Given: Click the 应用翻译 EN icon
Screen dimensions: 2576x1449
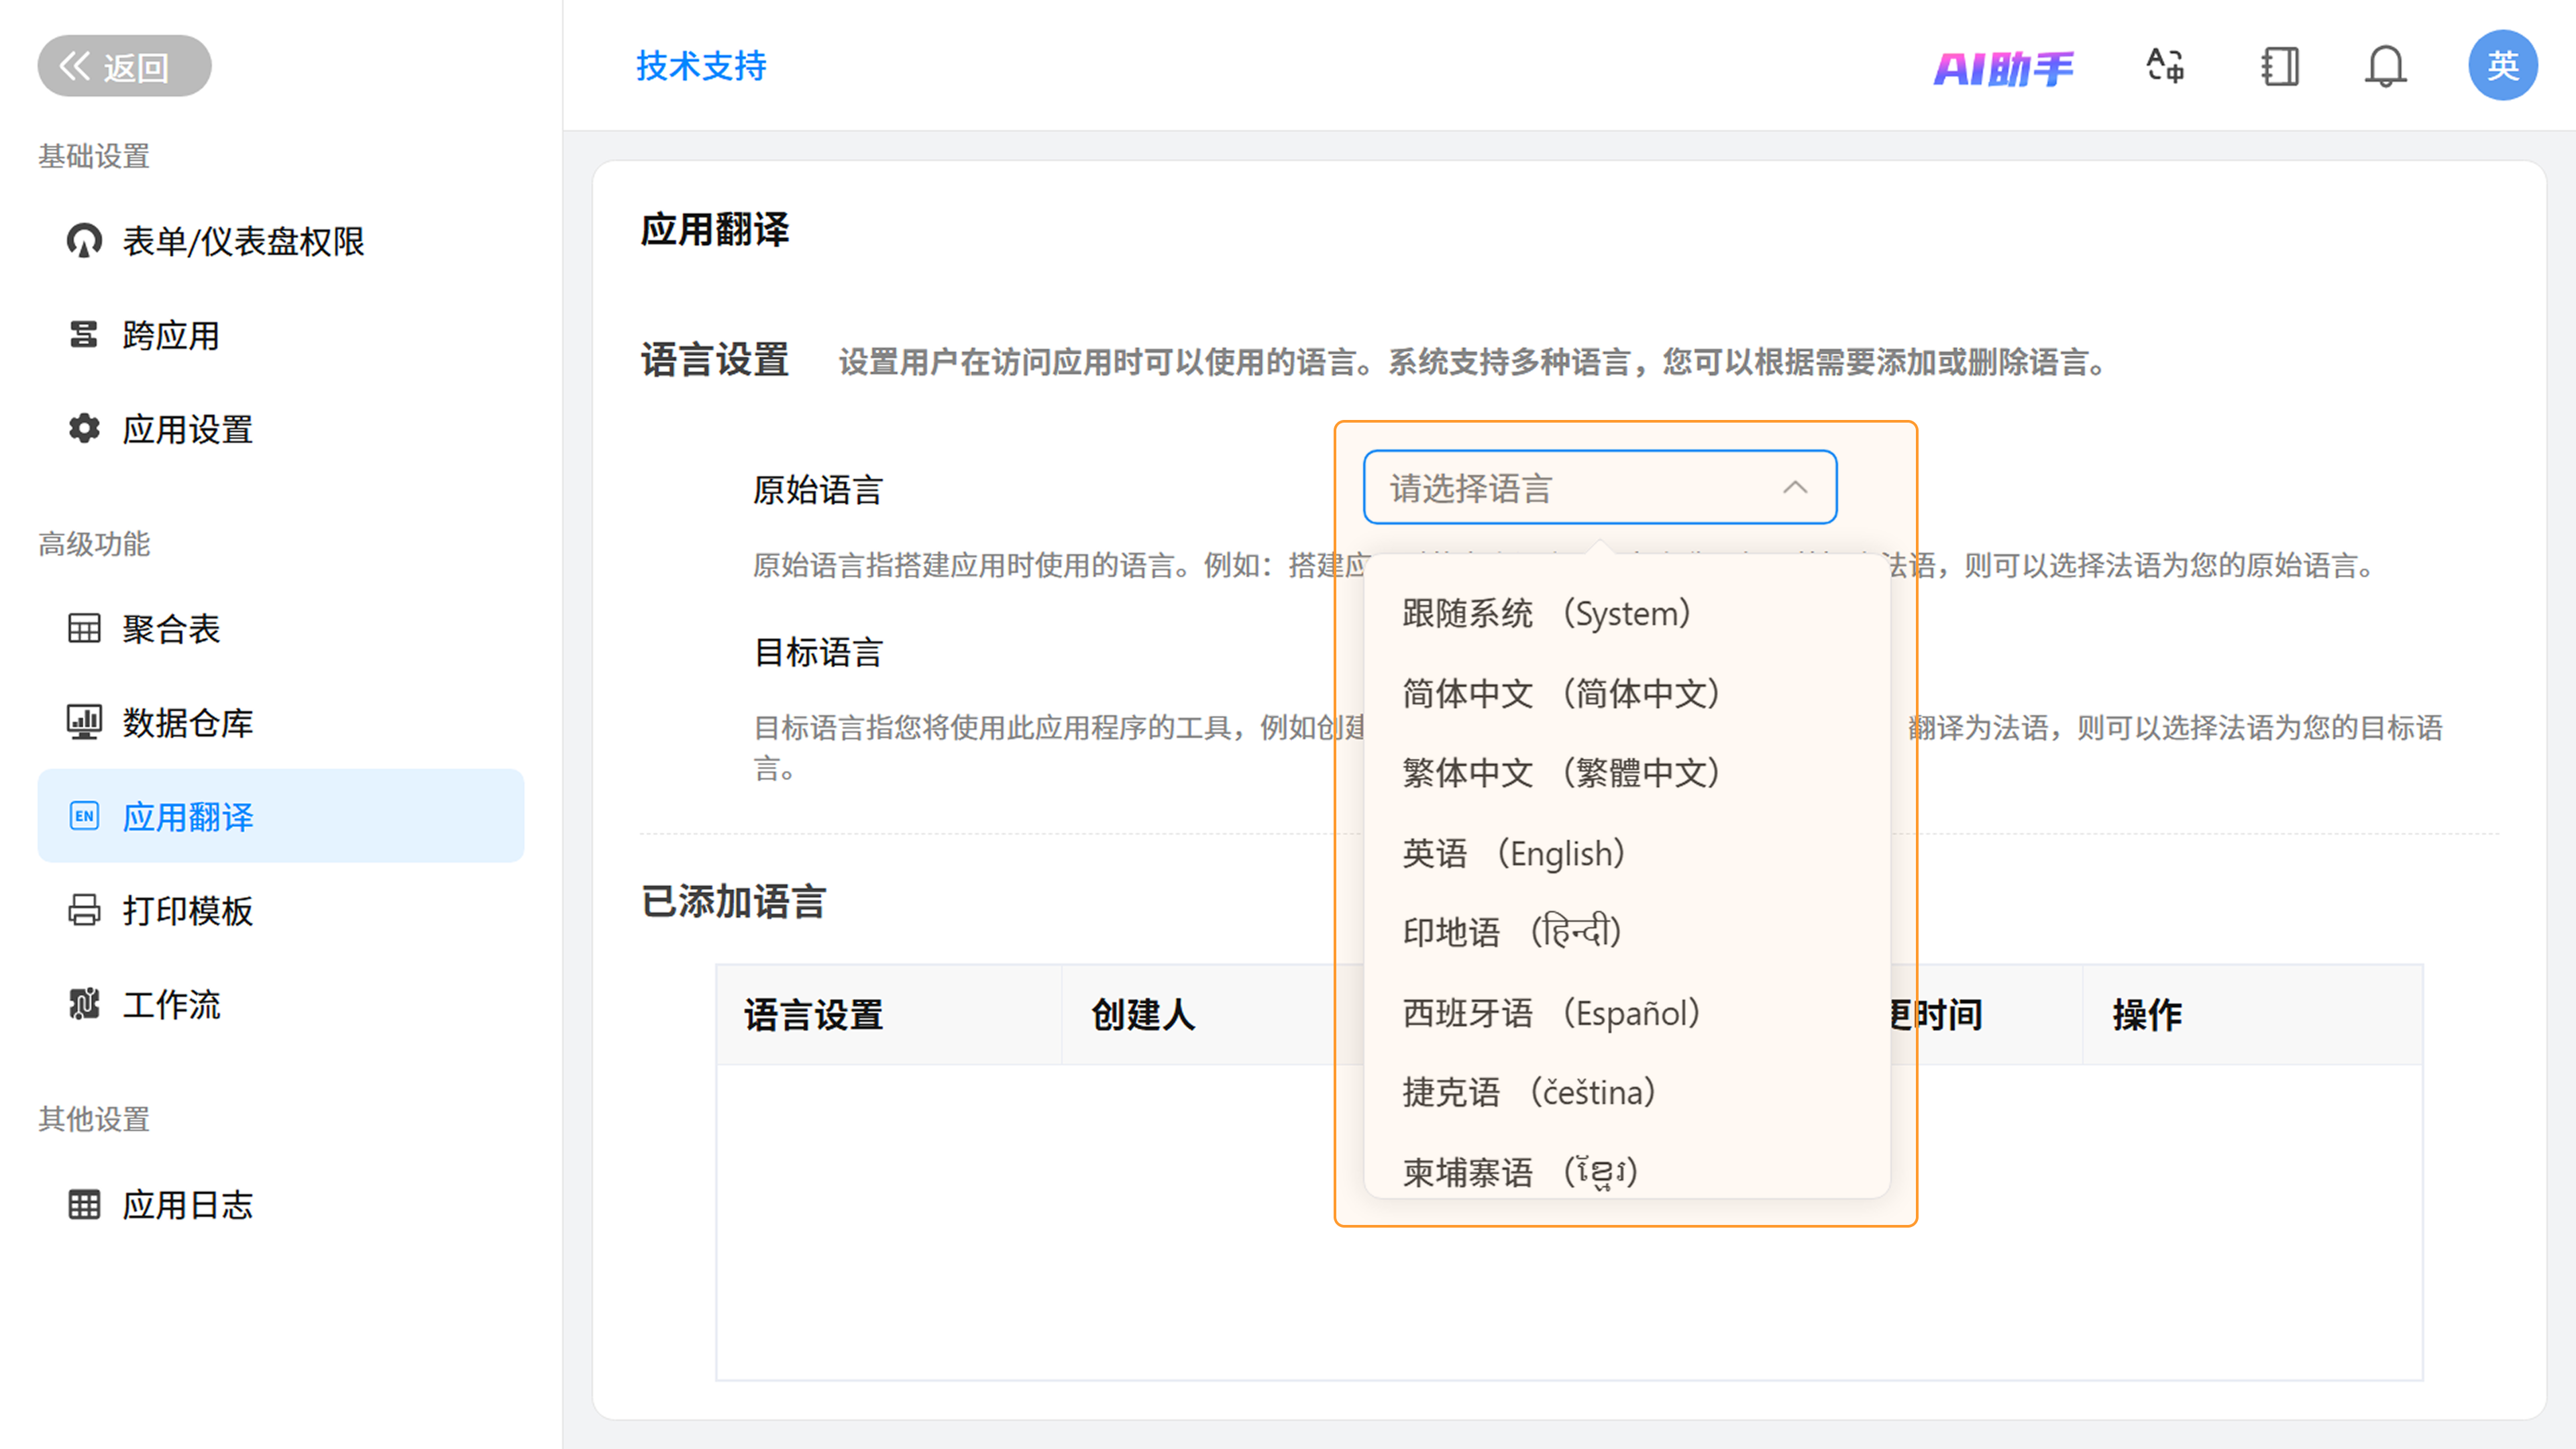Looking at the screenshot, I should point(84,816).
